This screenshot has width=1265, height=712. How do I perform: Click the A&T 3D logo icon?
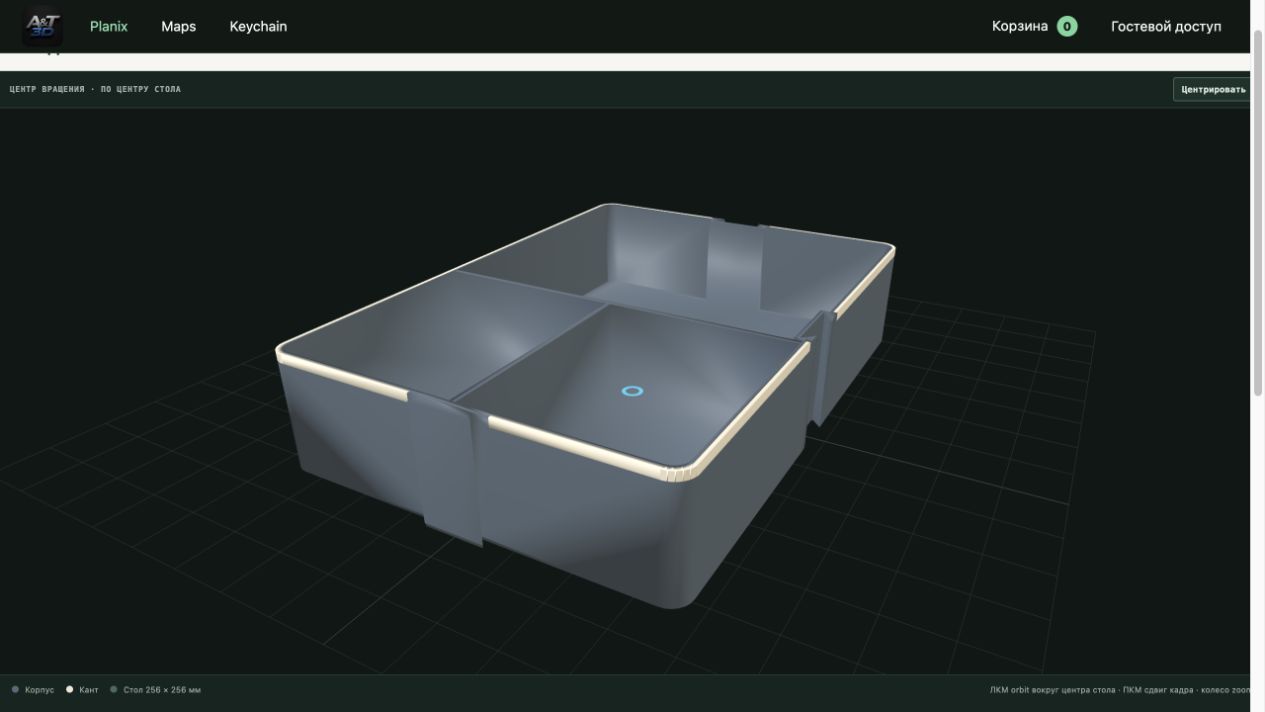(43, 26)
